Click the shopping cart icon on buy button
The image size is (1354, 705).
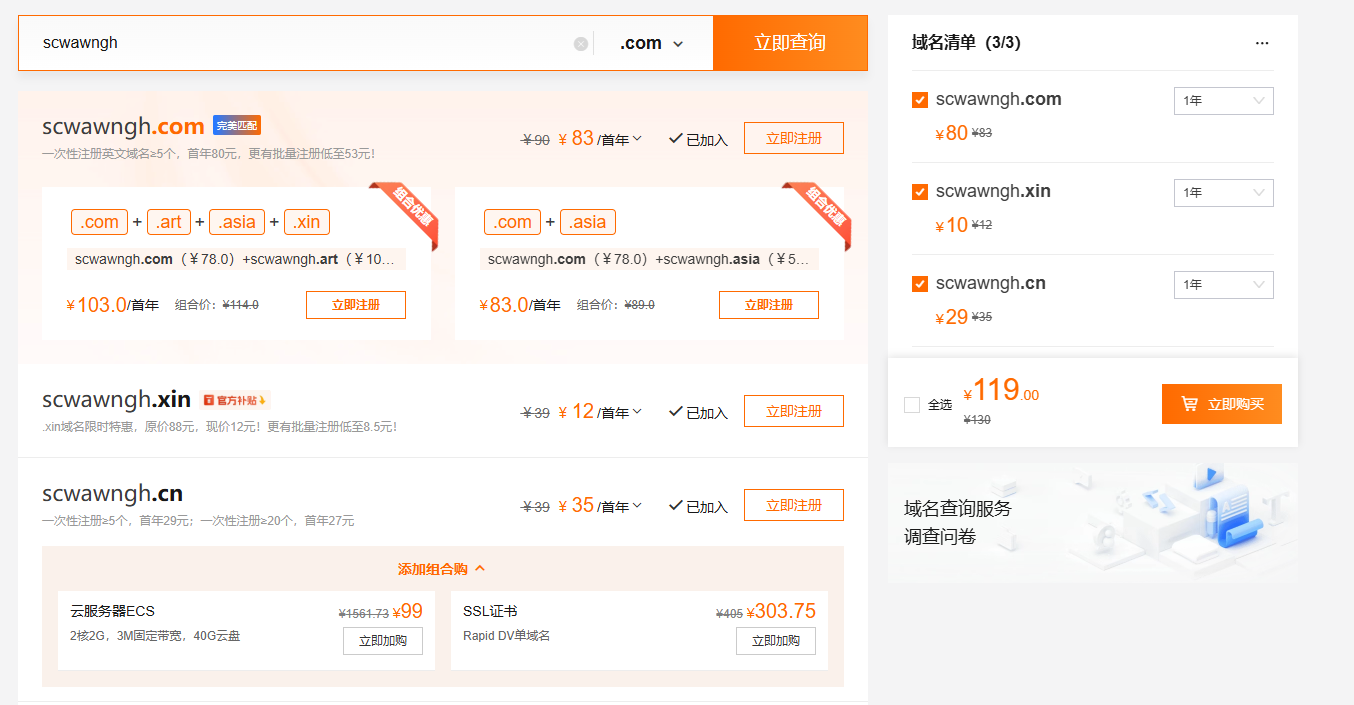coord(1189,404)
